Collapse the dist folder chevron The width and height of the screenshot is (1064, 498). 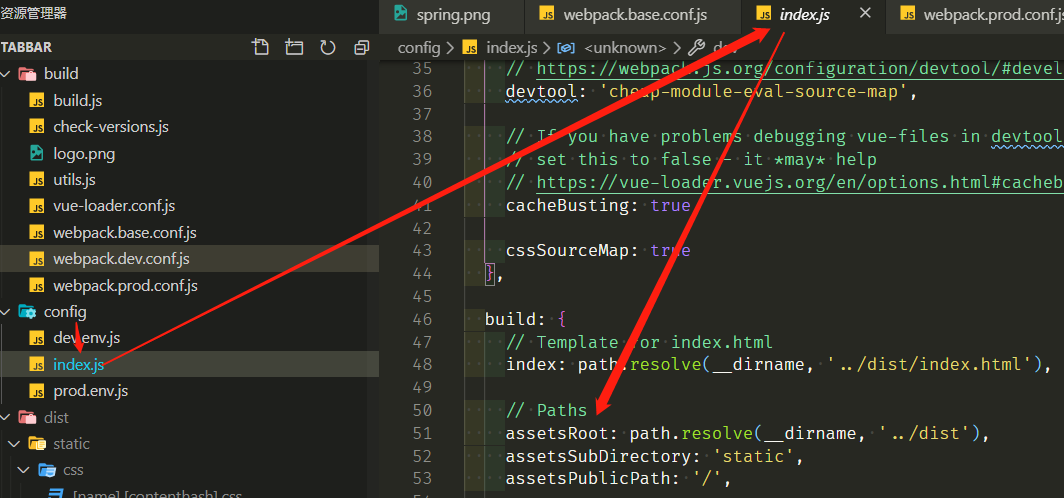6,417
